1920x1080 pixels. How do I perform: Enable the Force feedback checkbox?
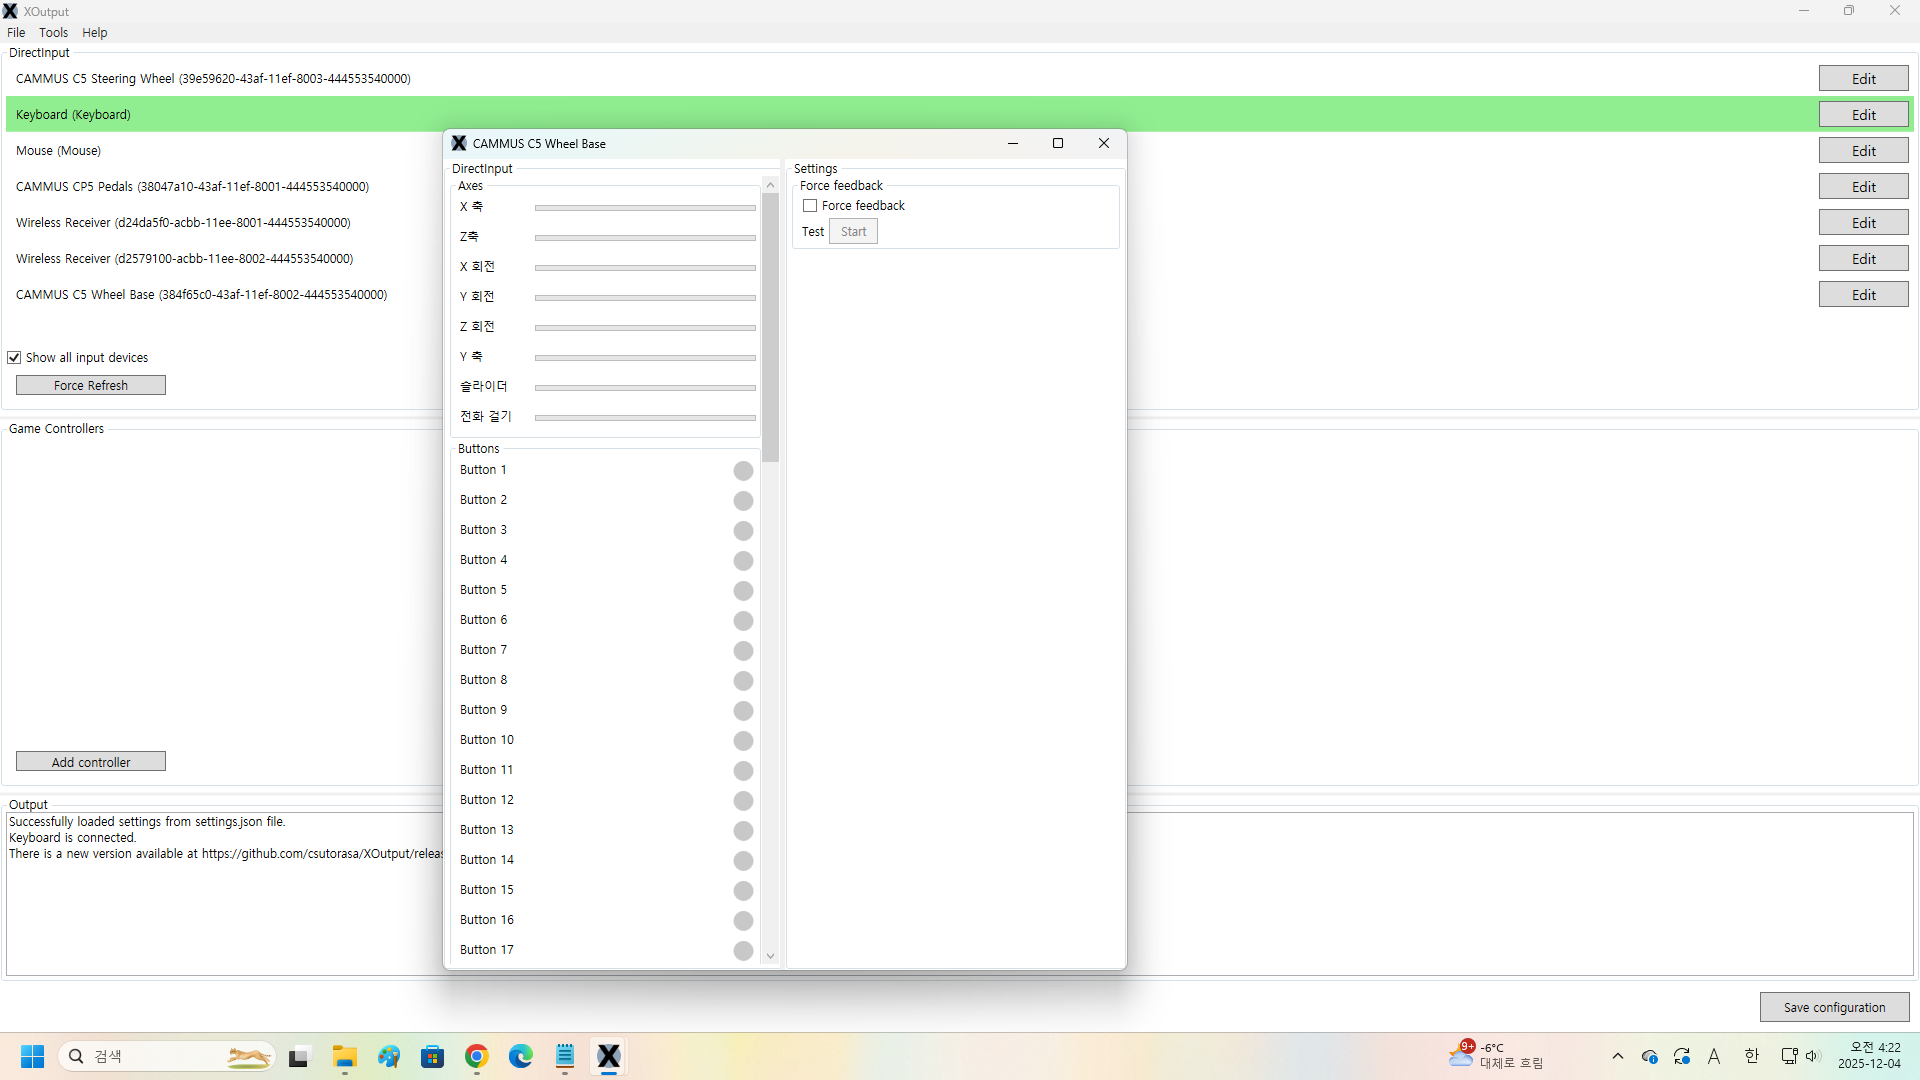[x=810, y=206]
